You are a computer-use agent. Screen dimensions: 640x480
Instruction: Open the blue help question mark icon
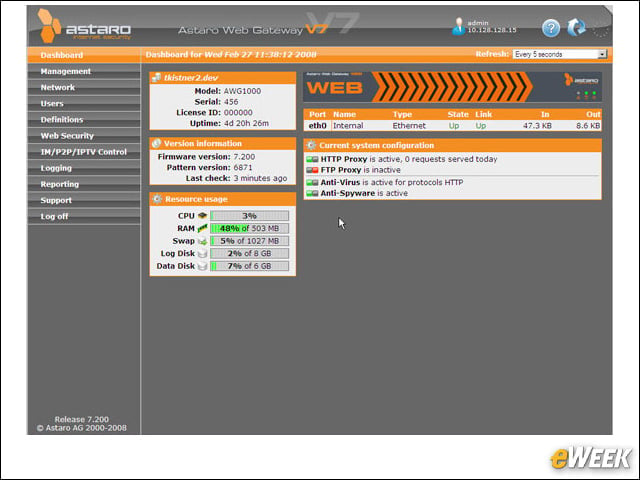tap(551, 28)
